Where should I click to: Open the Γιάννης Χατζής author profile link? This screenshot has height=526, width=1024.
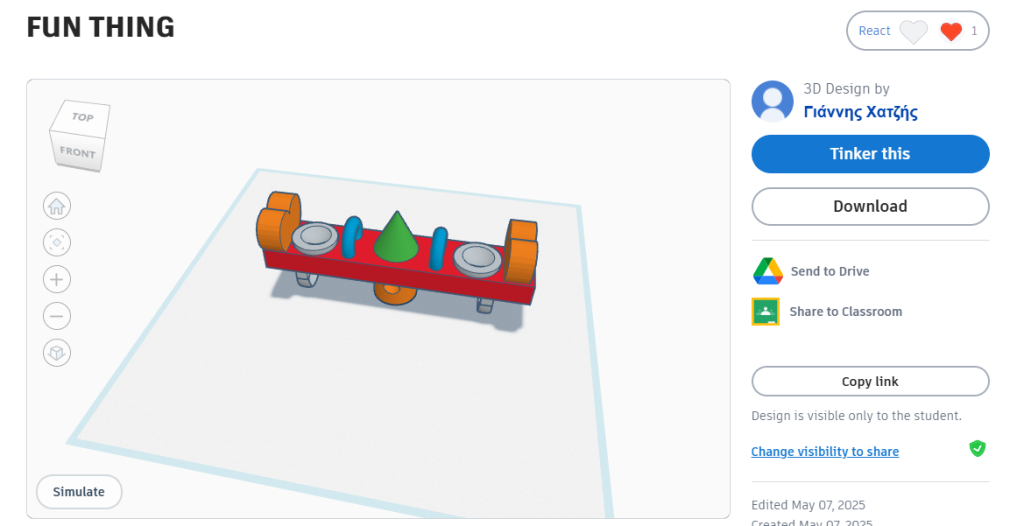[860, 112]
